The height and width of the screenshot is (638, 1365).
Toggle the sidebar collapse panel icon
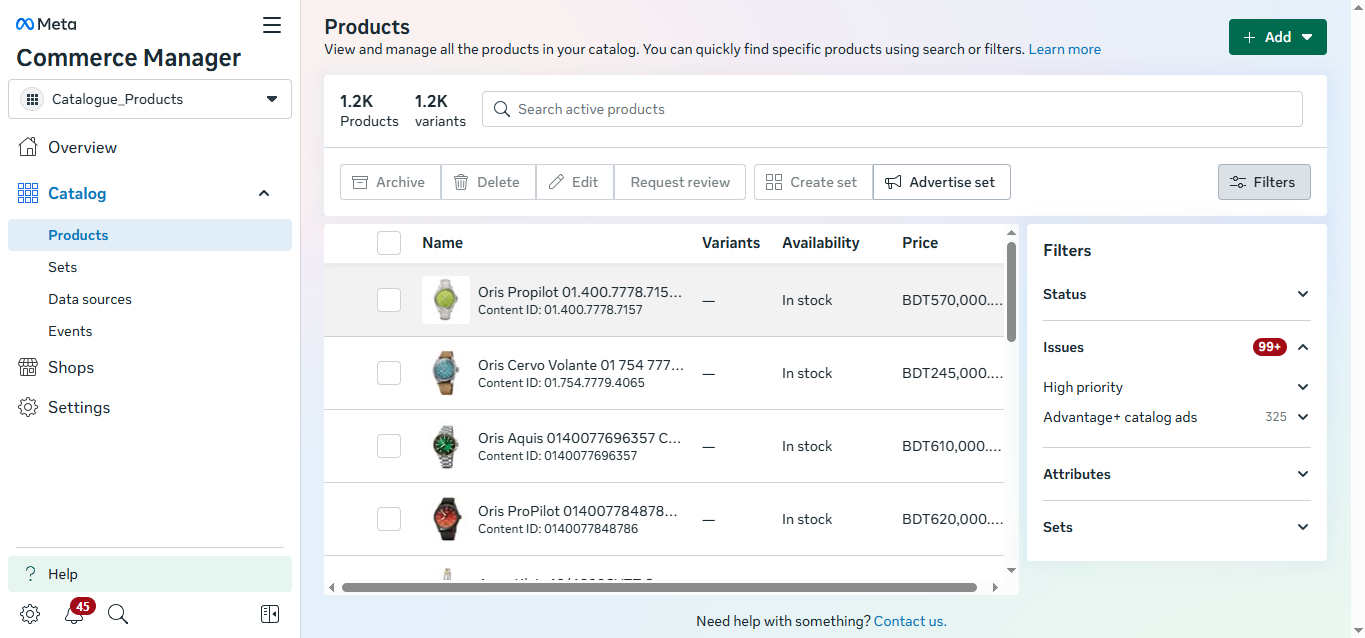coord(270,614)
